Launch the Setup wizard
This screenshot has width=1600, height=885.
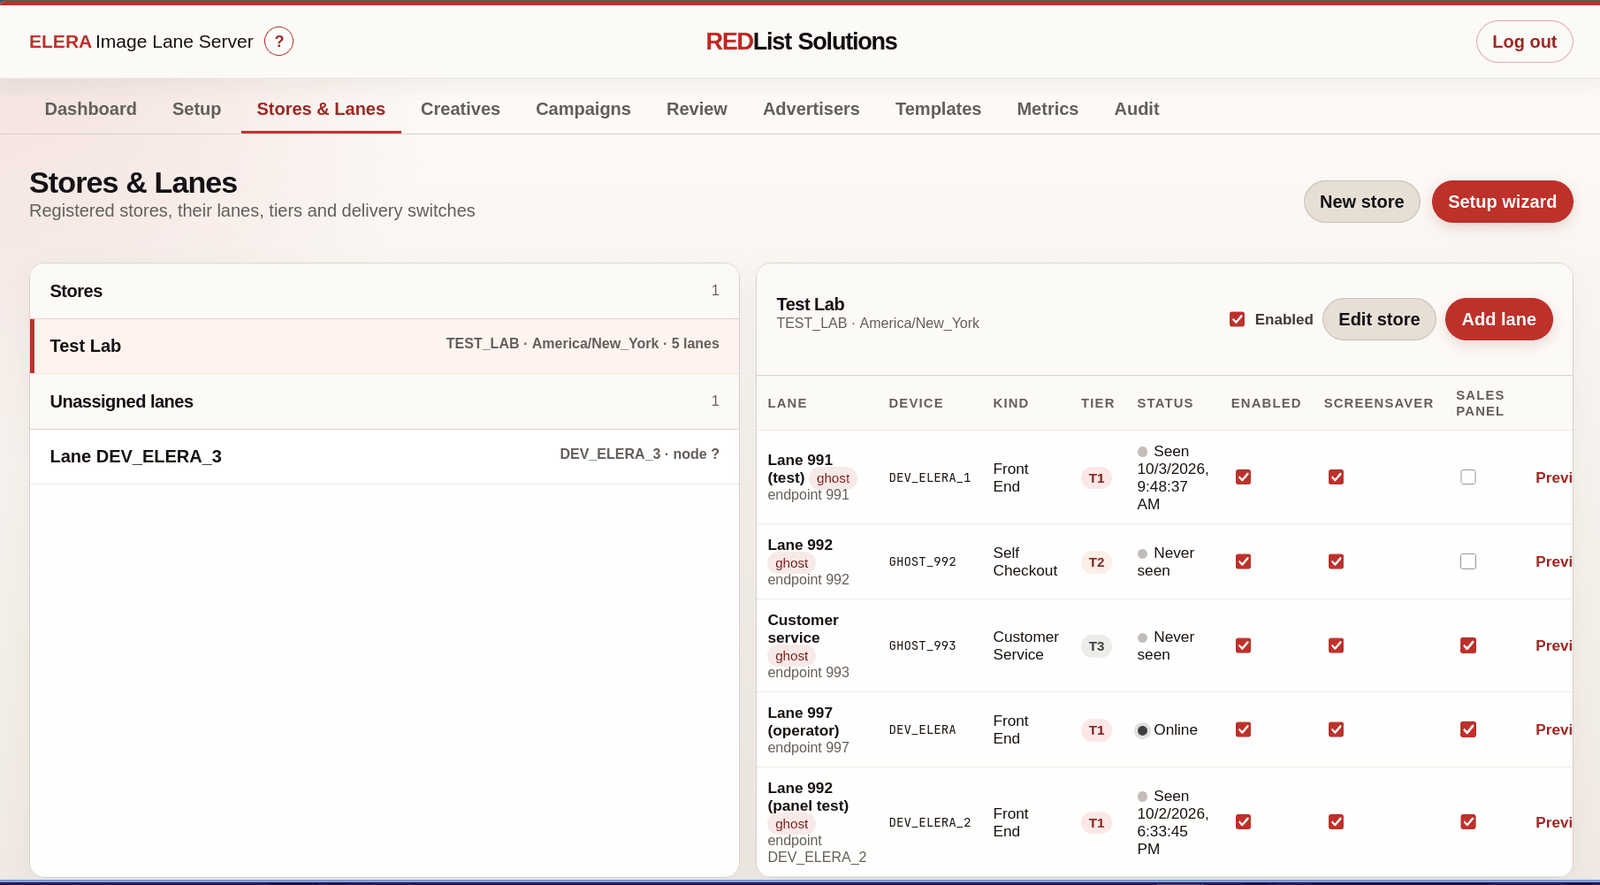click(x=1502, y=201)
